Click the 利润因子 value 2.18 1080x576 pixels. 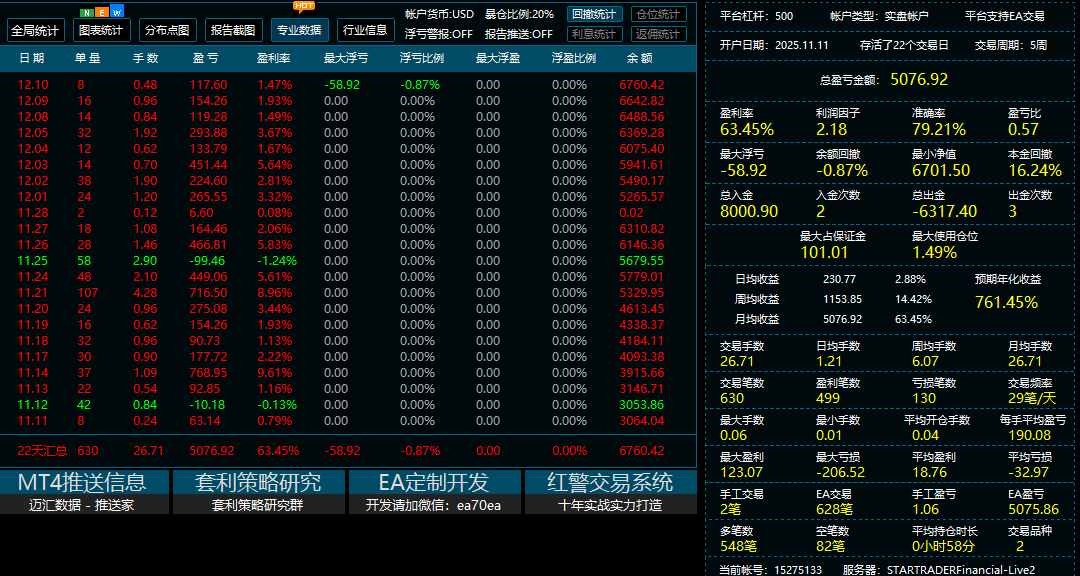831,129
